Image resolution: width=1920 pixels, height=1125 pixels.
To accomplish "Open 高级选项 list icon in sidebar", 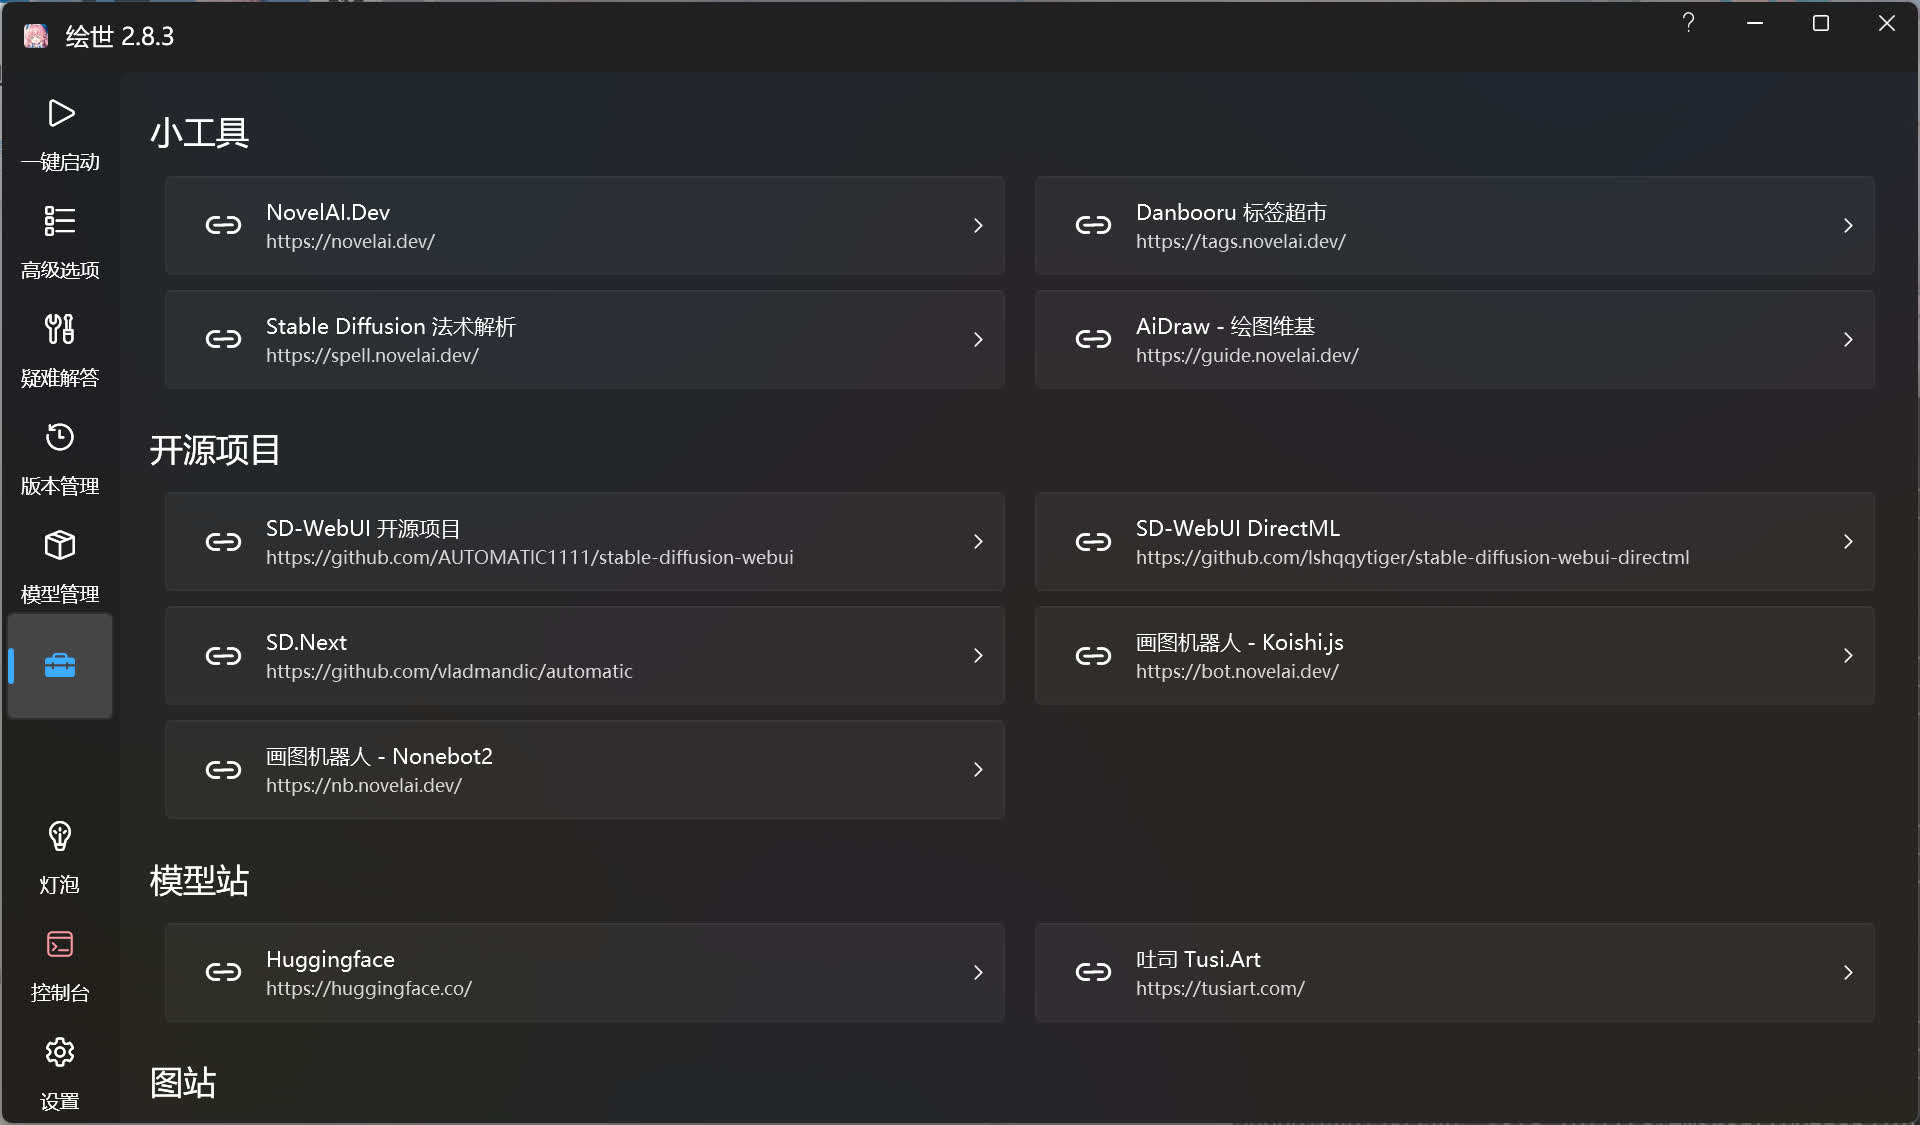I will pos(60,221).
